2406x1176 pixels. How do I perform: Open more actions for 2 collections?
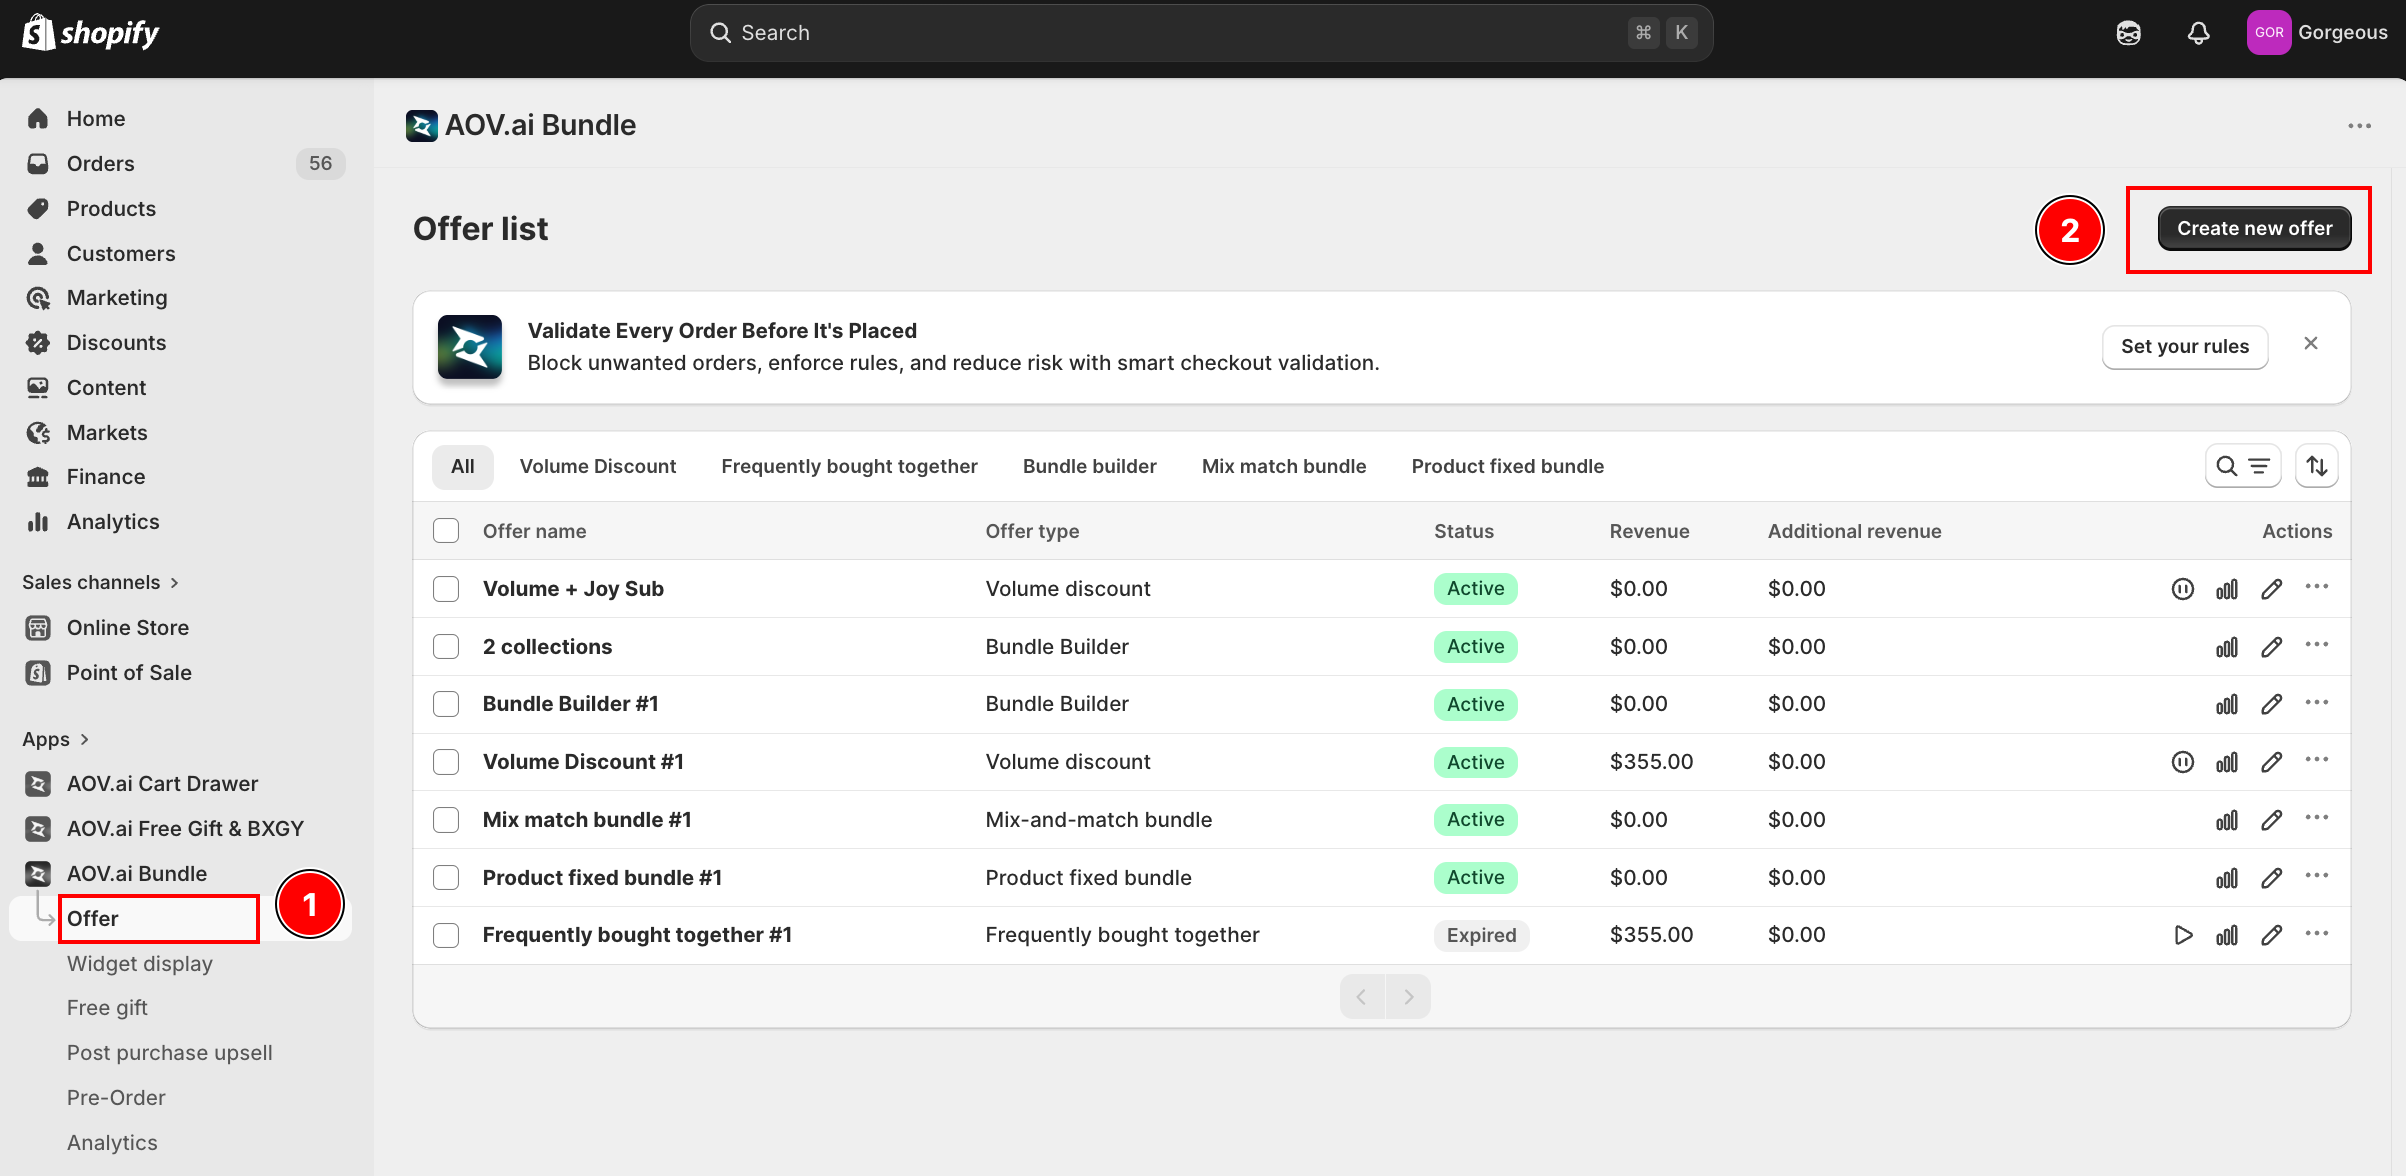2317,645
